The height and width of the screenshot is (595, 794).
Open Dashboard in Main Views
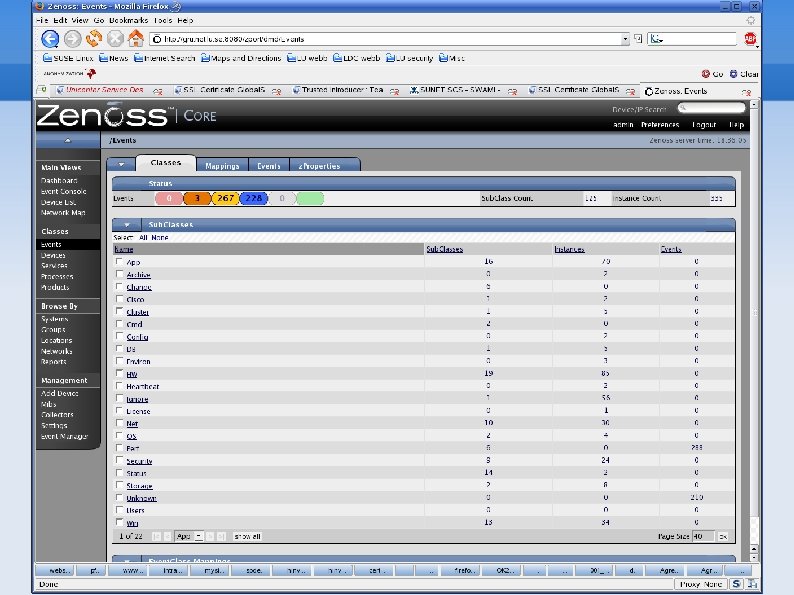click(59, 180)
